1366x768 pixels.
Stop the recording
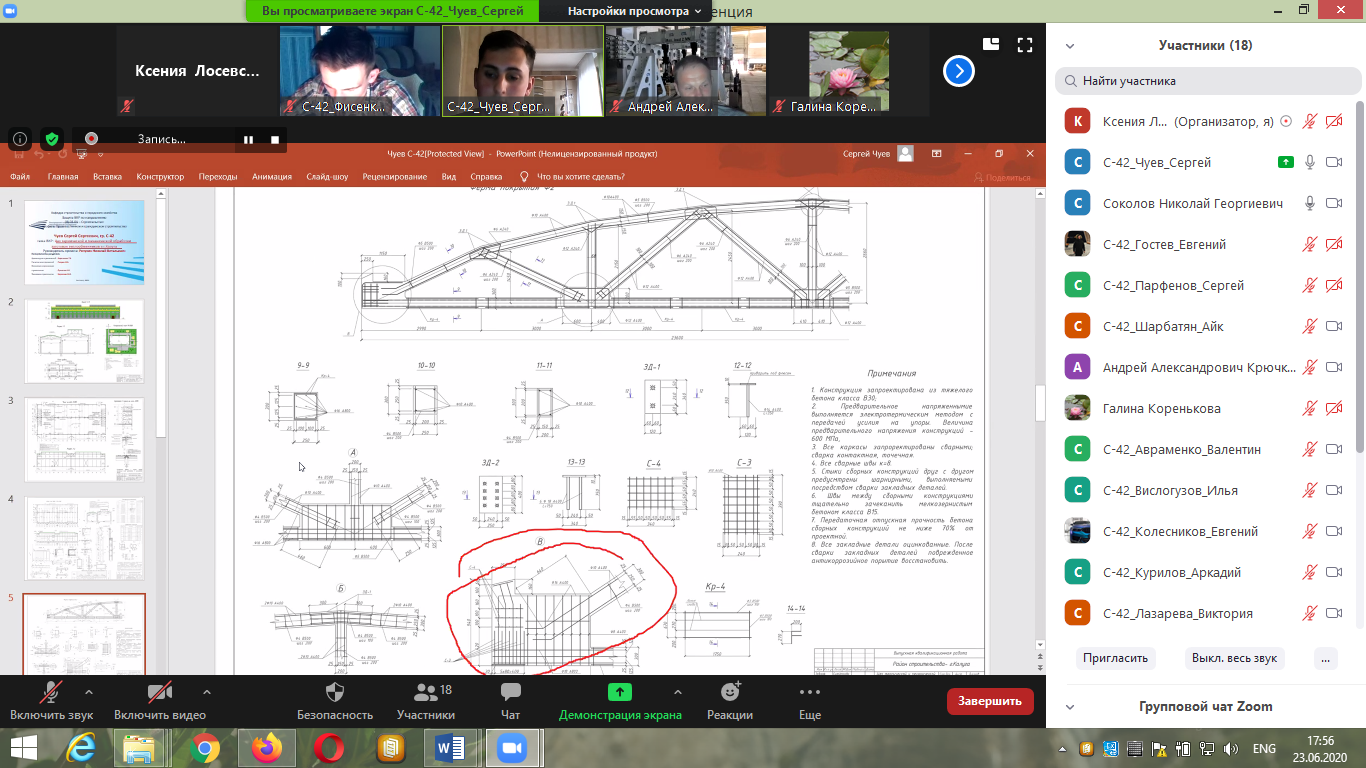point(275,140)
